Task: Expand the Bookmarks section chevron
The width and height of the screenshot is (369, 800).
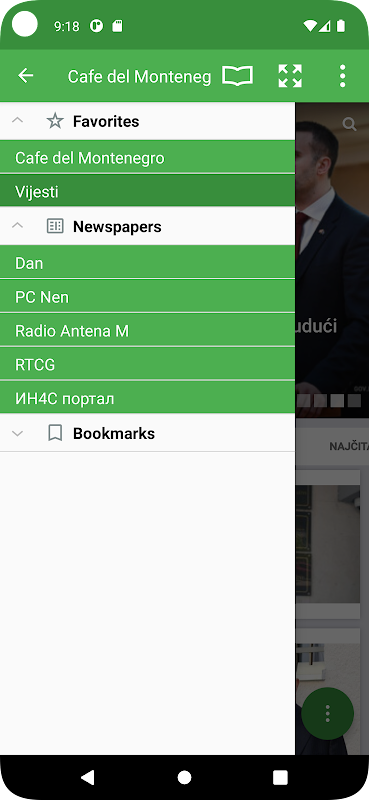Action: click(17, 433)
